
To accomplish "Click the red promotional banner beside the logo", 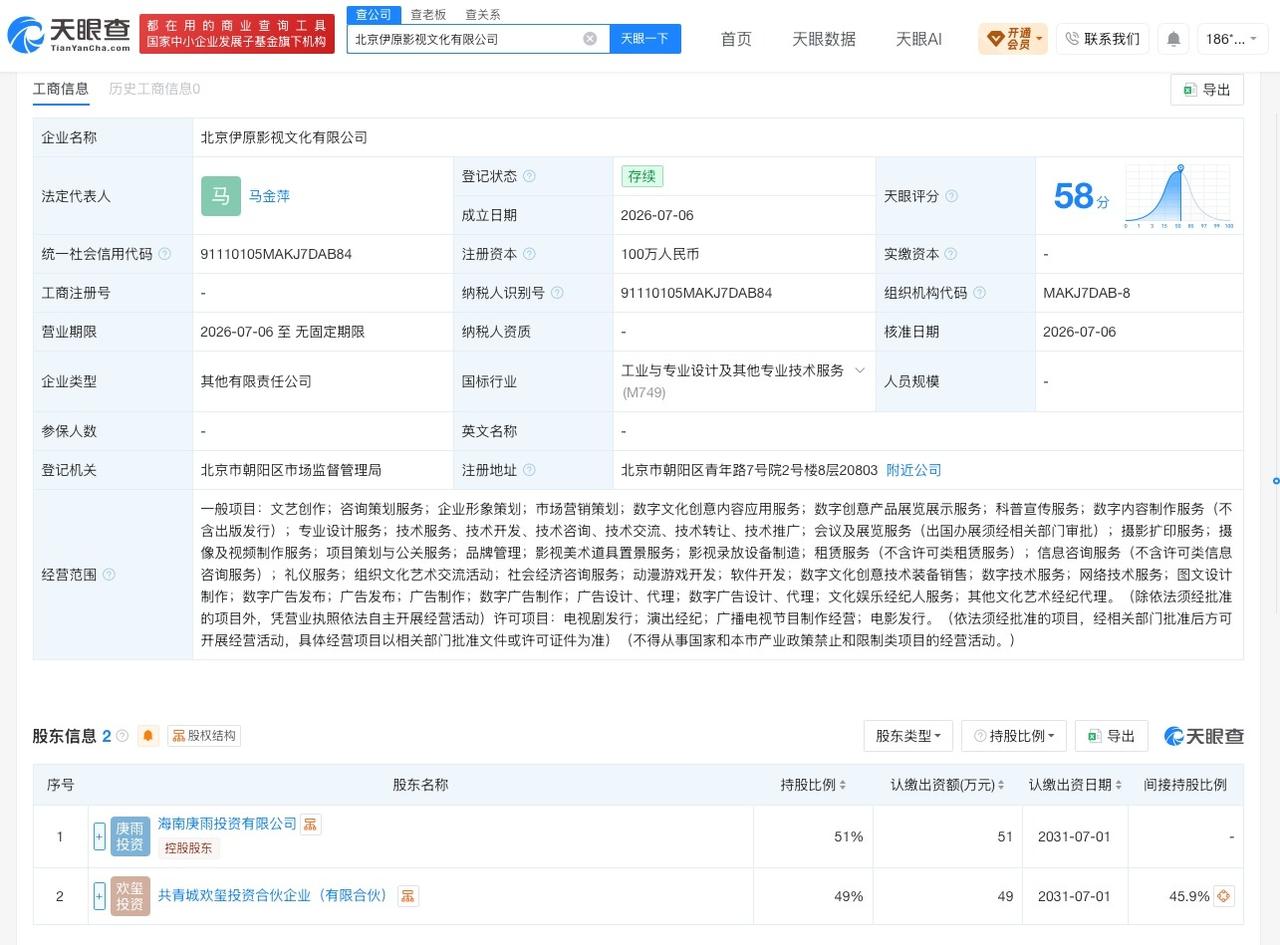I will [x=237, y=33].
